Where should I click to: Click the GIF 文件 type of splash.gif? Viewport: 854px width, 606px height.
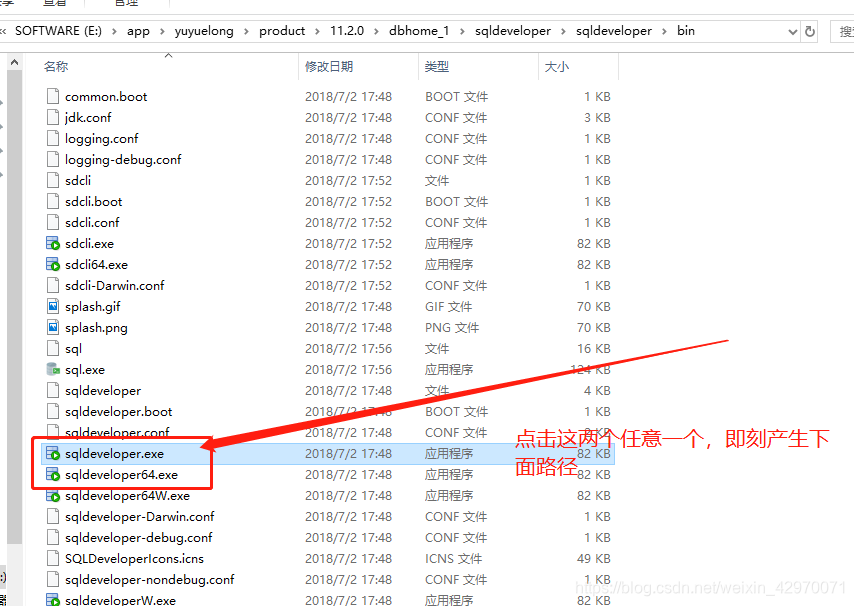point(448,307)
